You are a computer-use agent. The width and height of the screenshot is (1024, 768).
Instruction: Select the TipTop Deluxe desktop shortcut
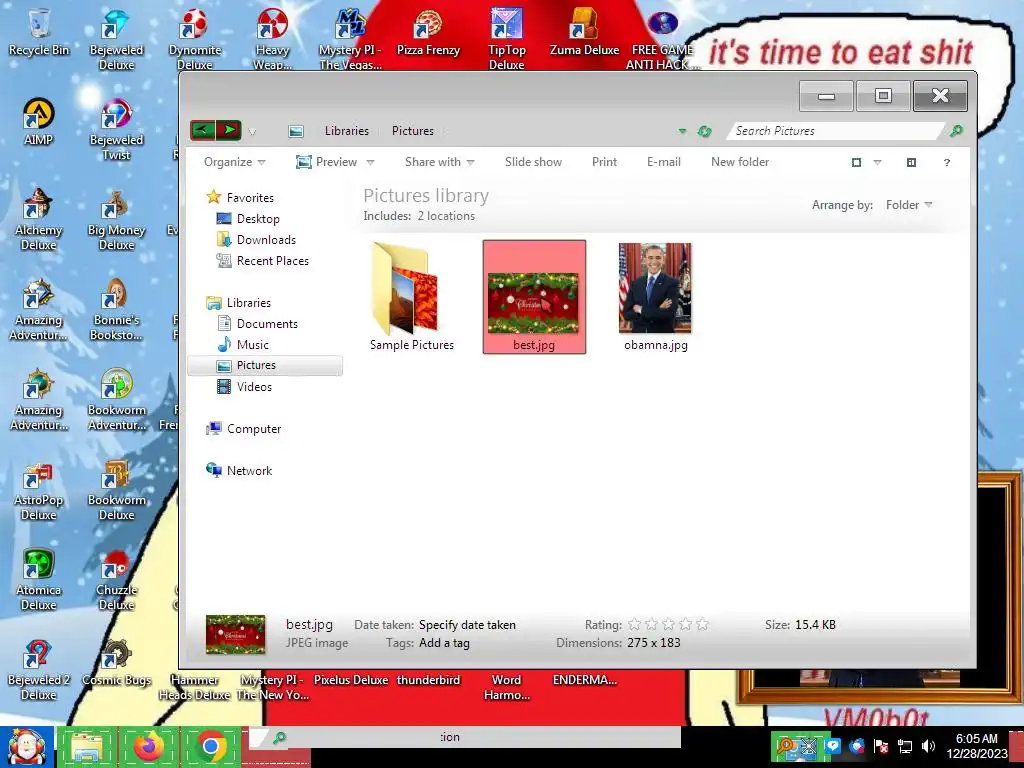tap(506, 39)
